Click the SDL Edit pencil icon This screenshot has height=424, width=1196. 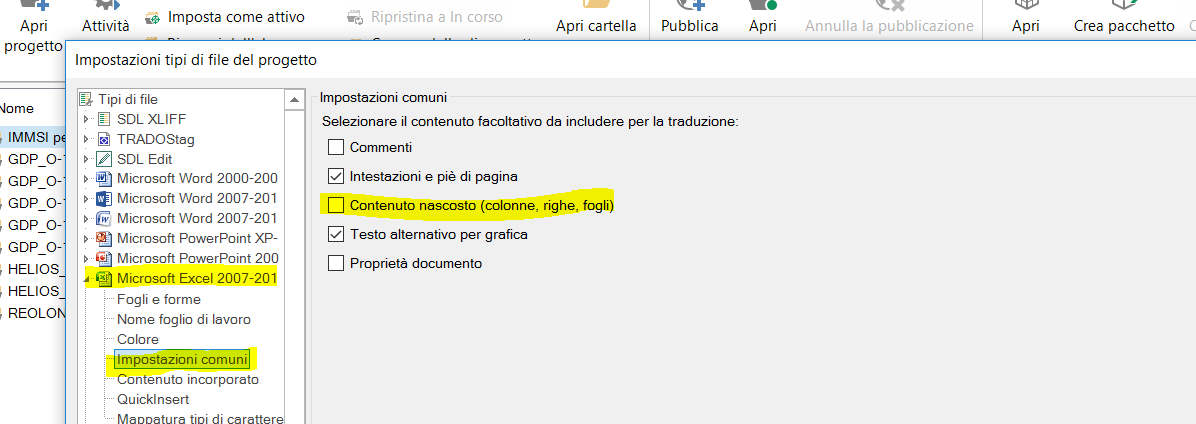pyautogui.click(x=104, y=159)
